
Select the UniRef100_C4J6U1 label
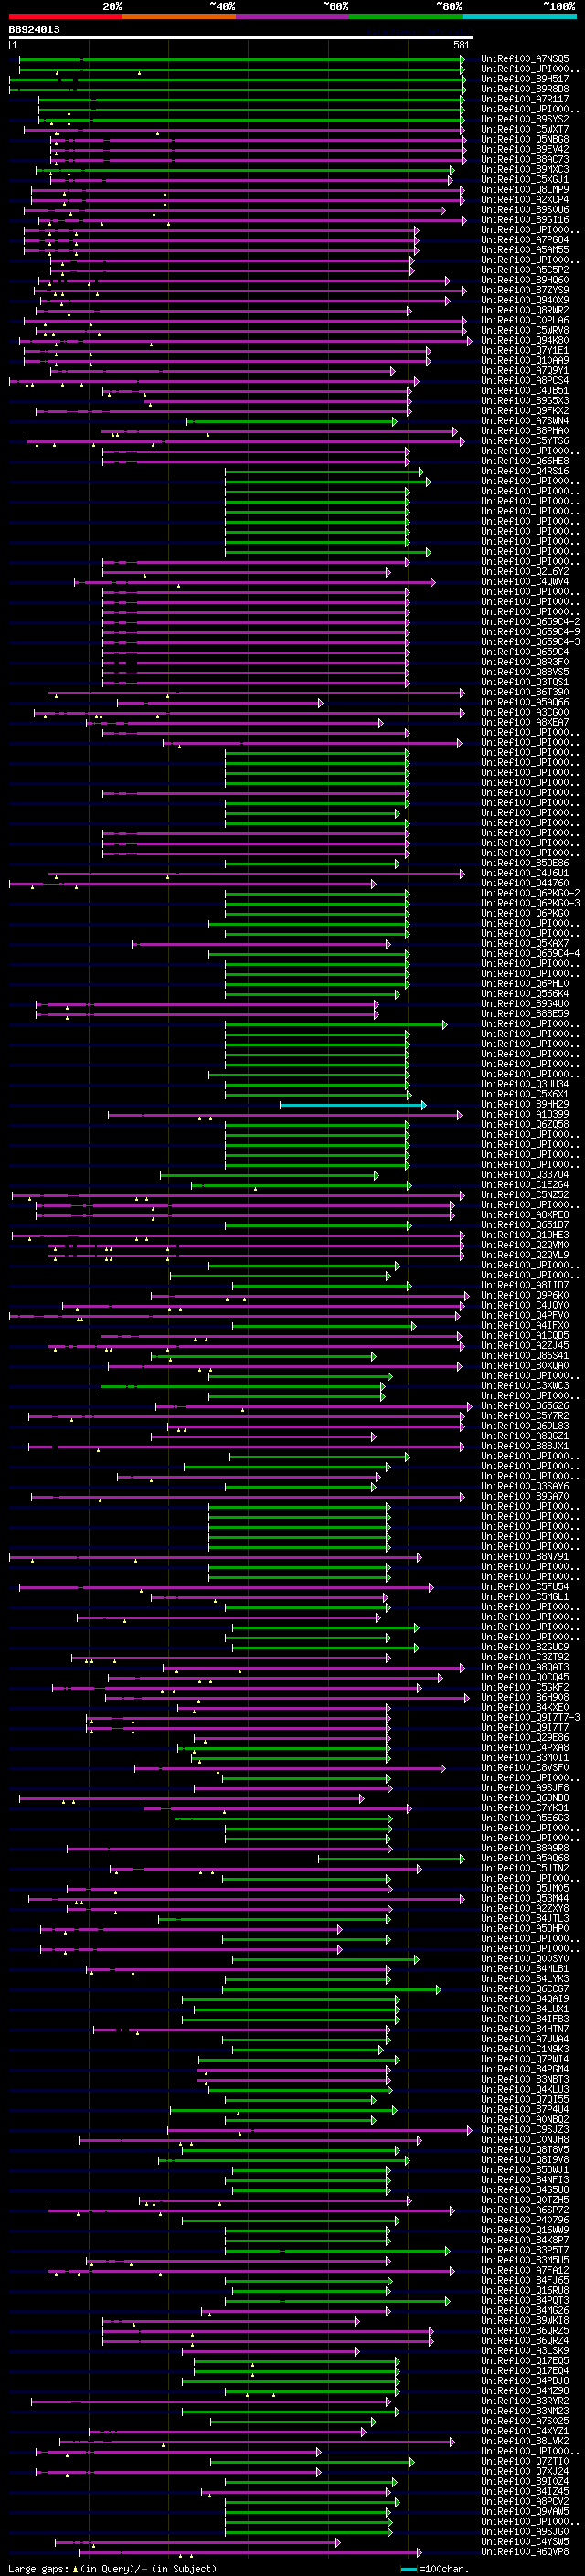pos(525,873)
